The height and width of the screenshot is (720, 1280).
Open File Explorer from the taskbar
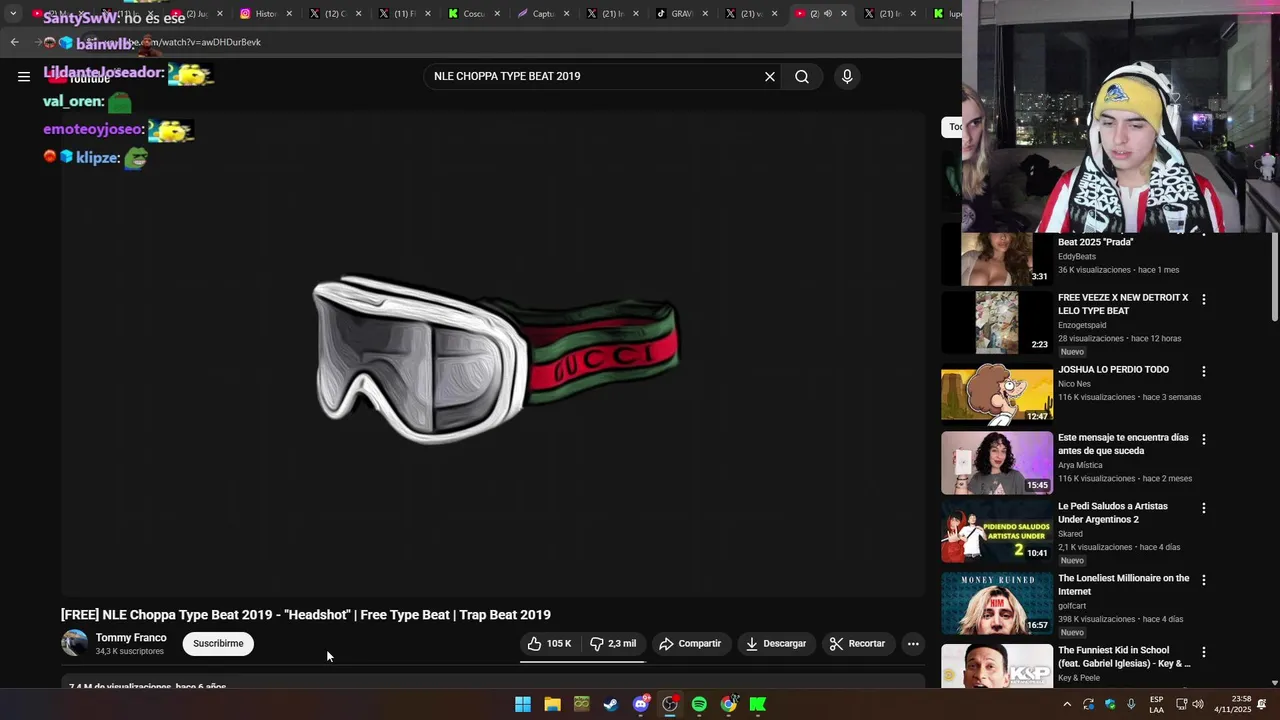(552, 704)
